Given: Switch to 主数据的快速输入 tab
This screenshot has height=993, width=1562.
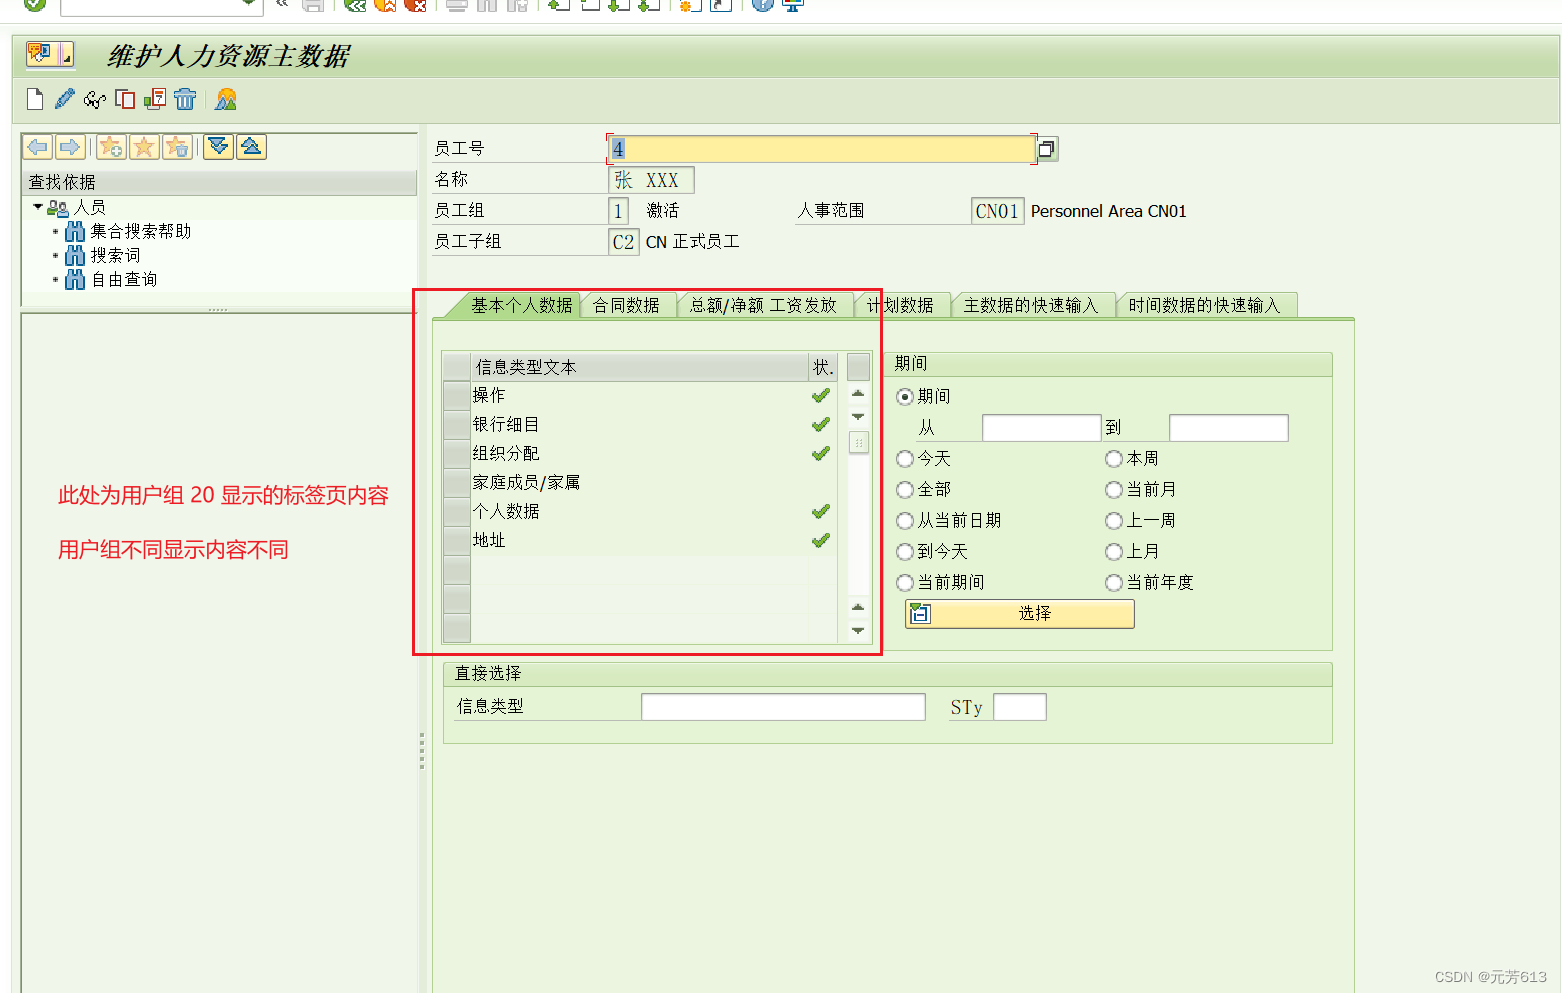Looking at the screenshot, I should pos(1031,305).
